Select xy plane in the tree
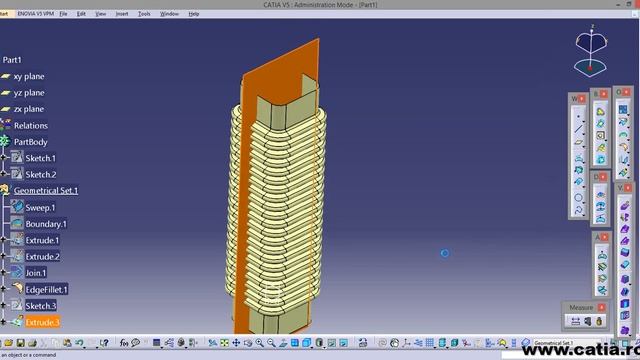This screenshot has height=360, width=640. point(29,76)
